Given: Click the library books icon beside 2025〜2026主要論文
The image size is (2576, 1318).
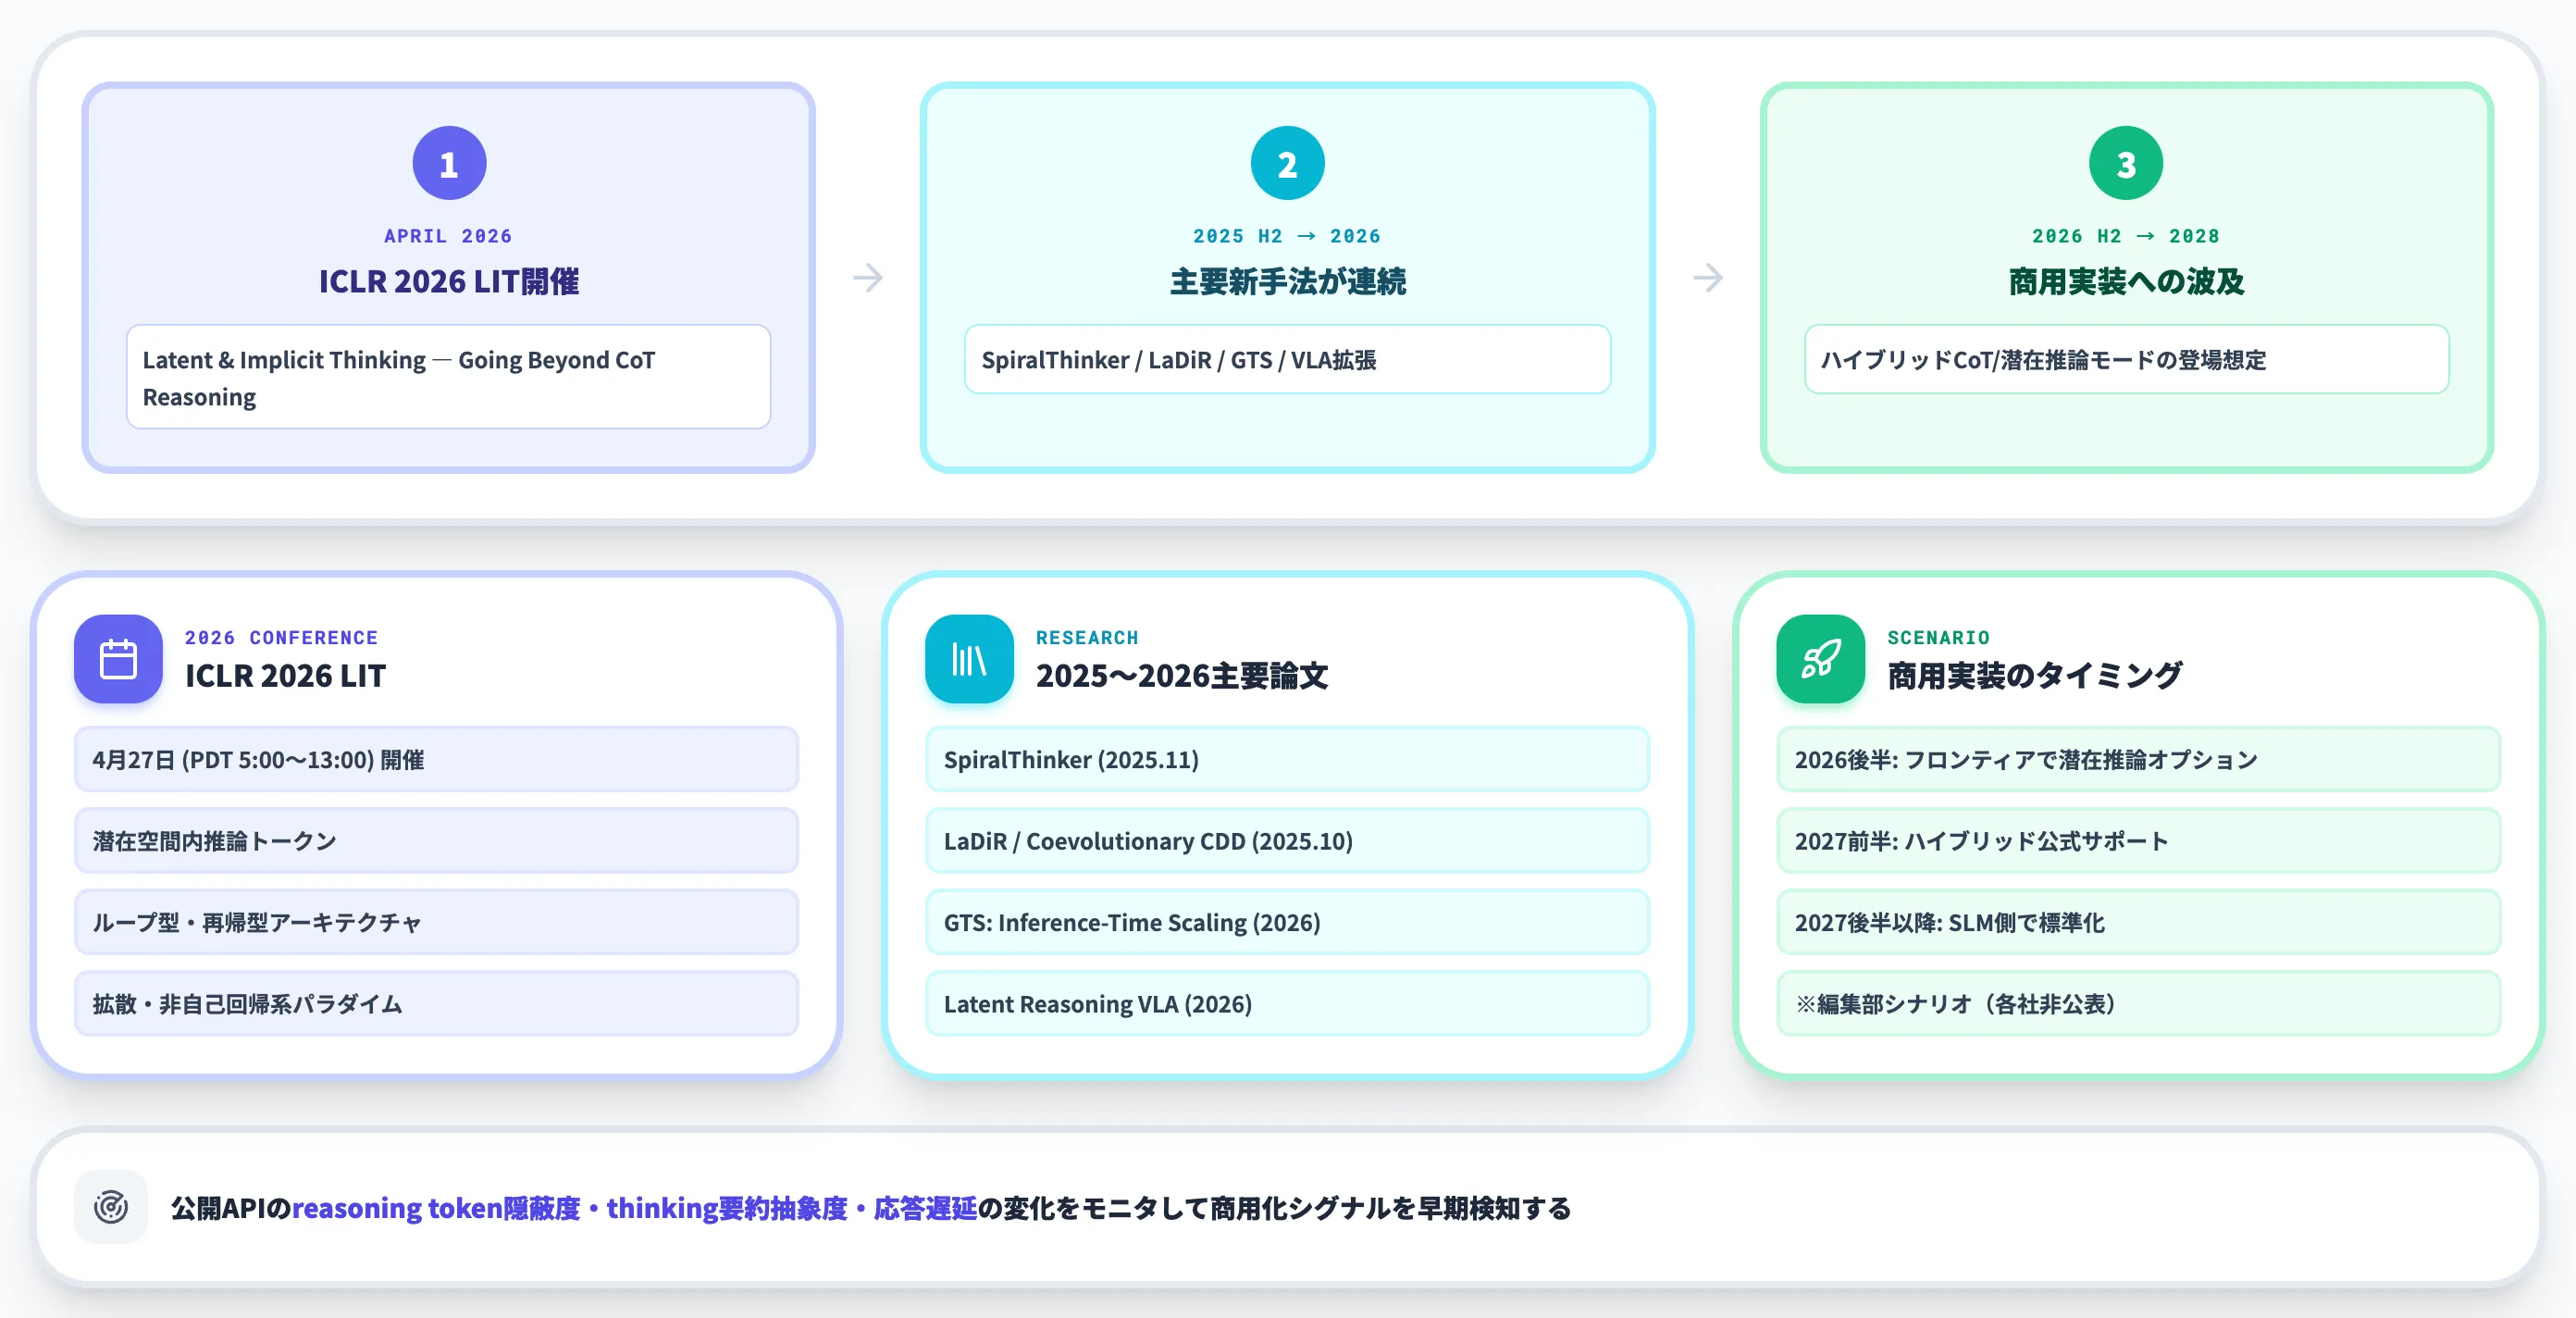Looking at the screenshot, I should click(x=969, y=659).
